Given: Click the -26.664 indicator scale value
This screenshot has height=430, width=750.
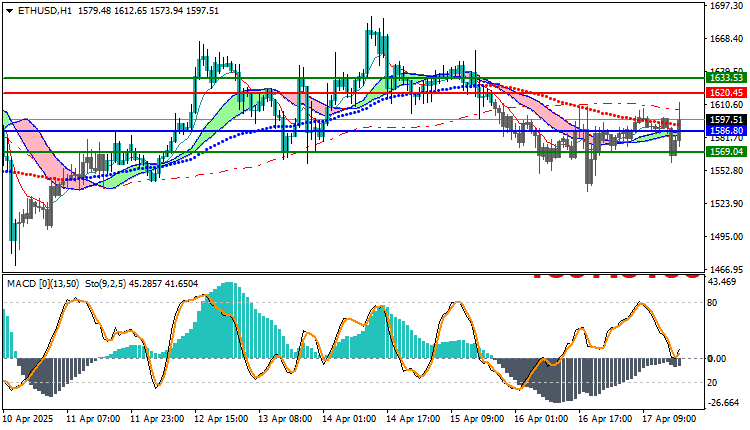Looking at the screenshot, I should pyautogui.click(x=724, y=403).
